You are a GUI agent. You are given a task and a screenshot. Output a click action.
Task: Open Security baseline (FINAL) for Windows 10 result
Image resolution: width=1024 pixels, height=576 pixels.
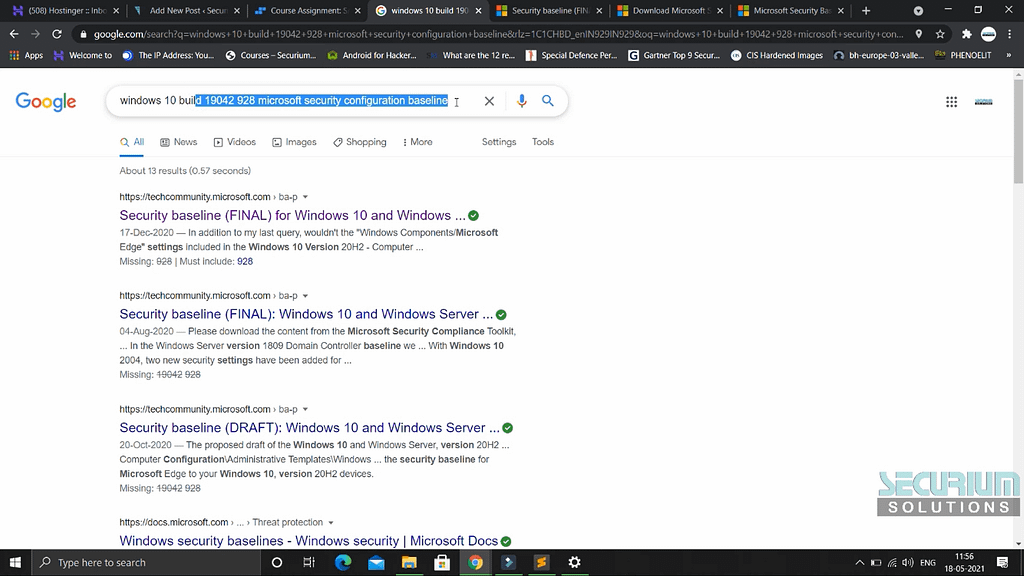[x=293, y=216]
